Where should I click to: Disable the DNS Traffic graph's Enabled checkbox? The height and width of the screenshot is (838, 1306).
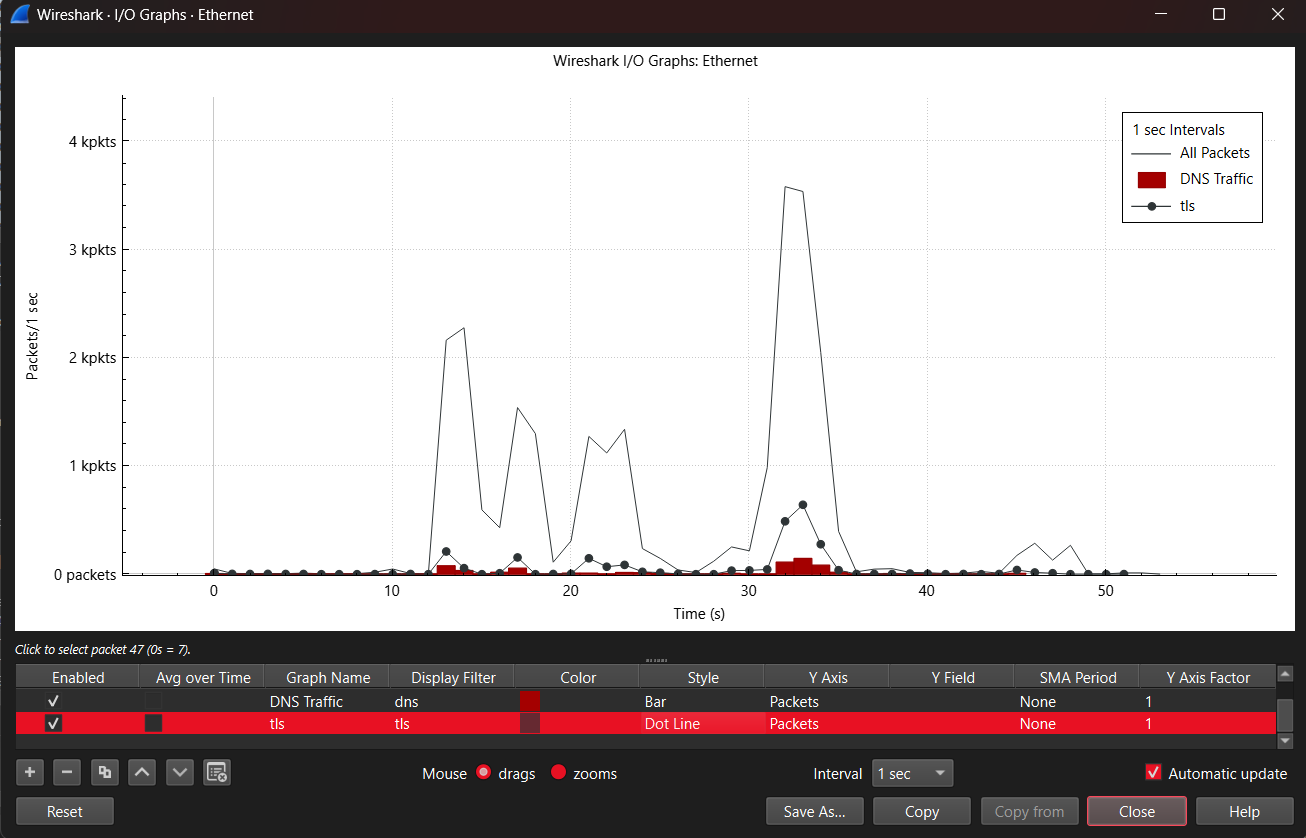point(53,701)
